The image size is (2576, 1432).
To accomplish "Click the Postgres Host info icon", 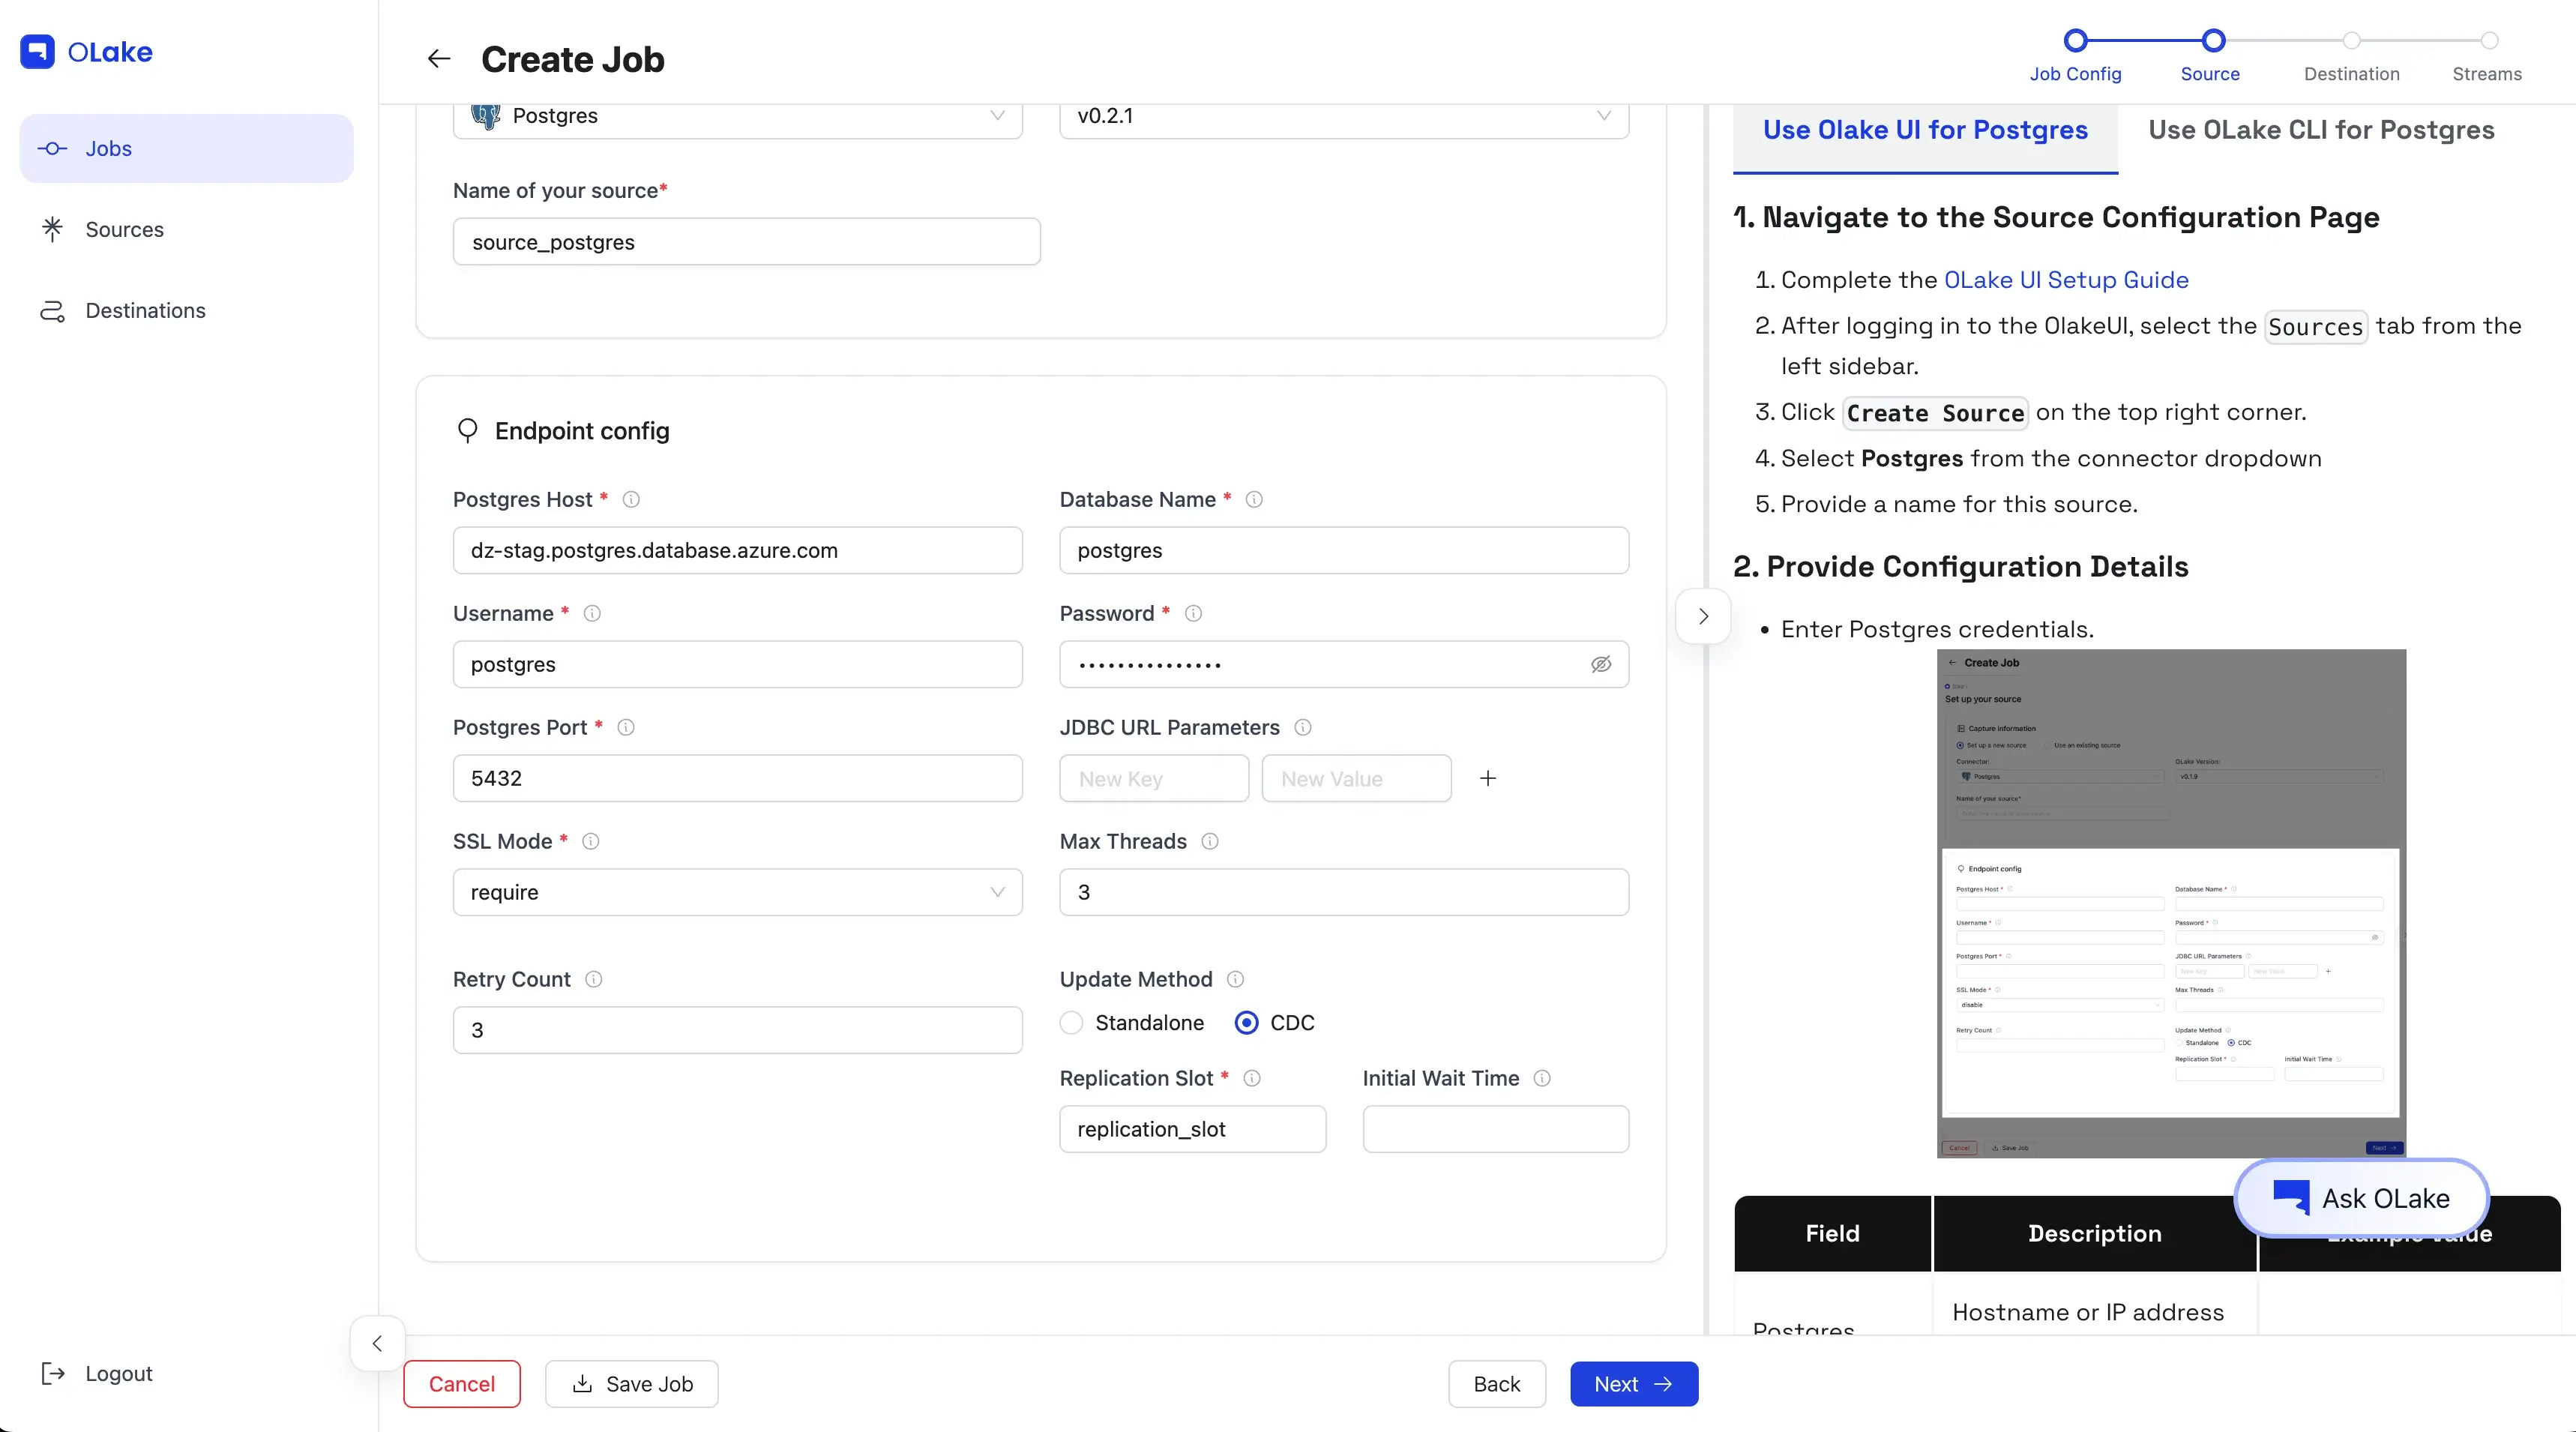I will click(x=631, y=499).
